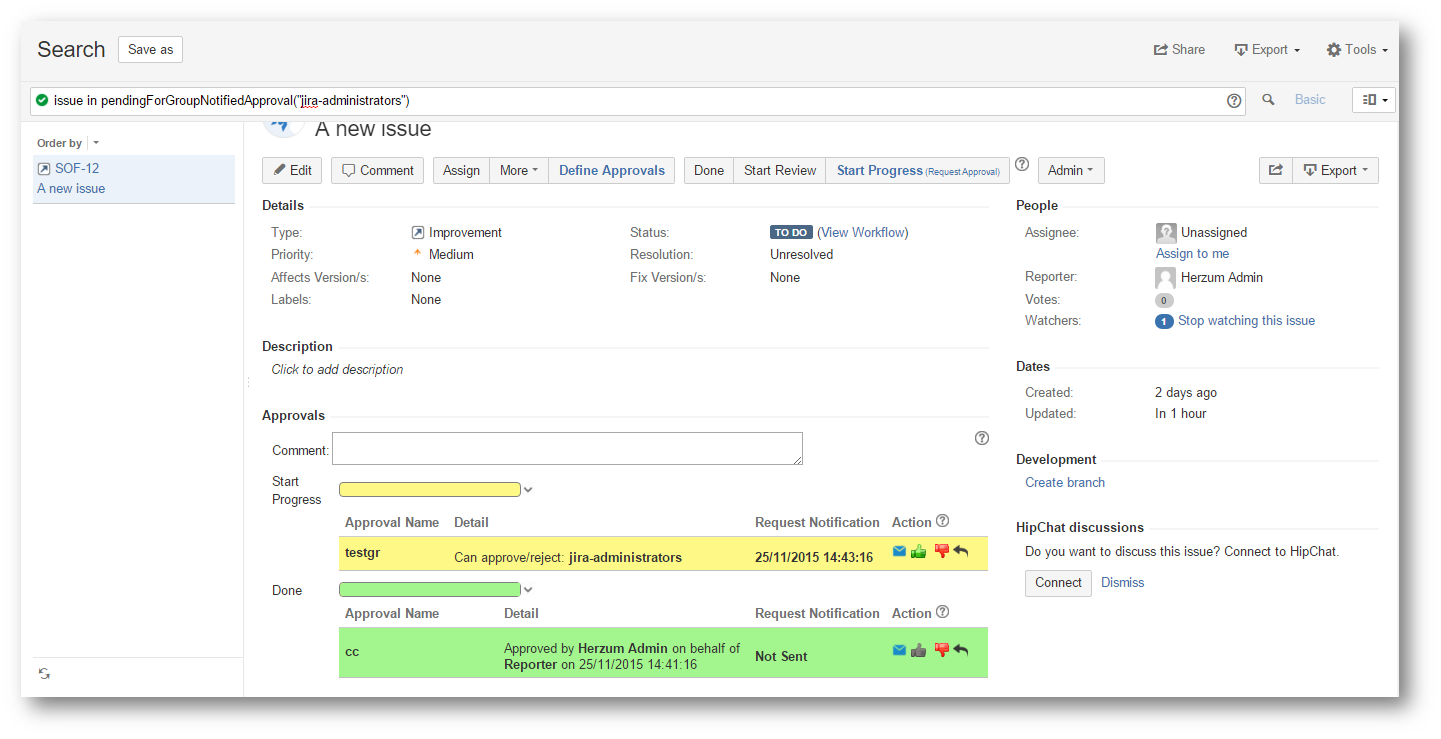Refresh the search results list
This screenshot has height=739, width=1441.
pos(44,674)
